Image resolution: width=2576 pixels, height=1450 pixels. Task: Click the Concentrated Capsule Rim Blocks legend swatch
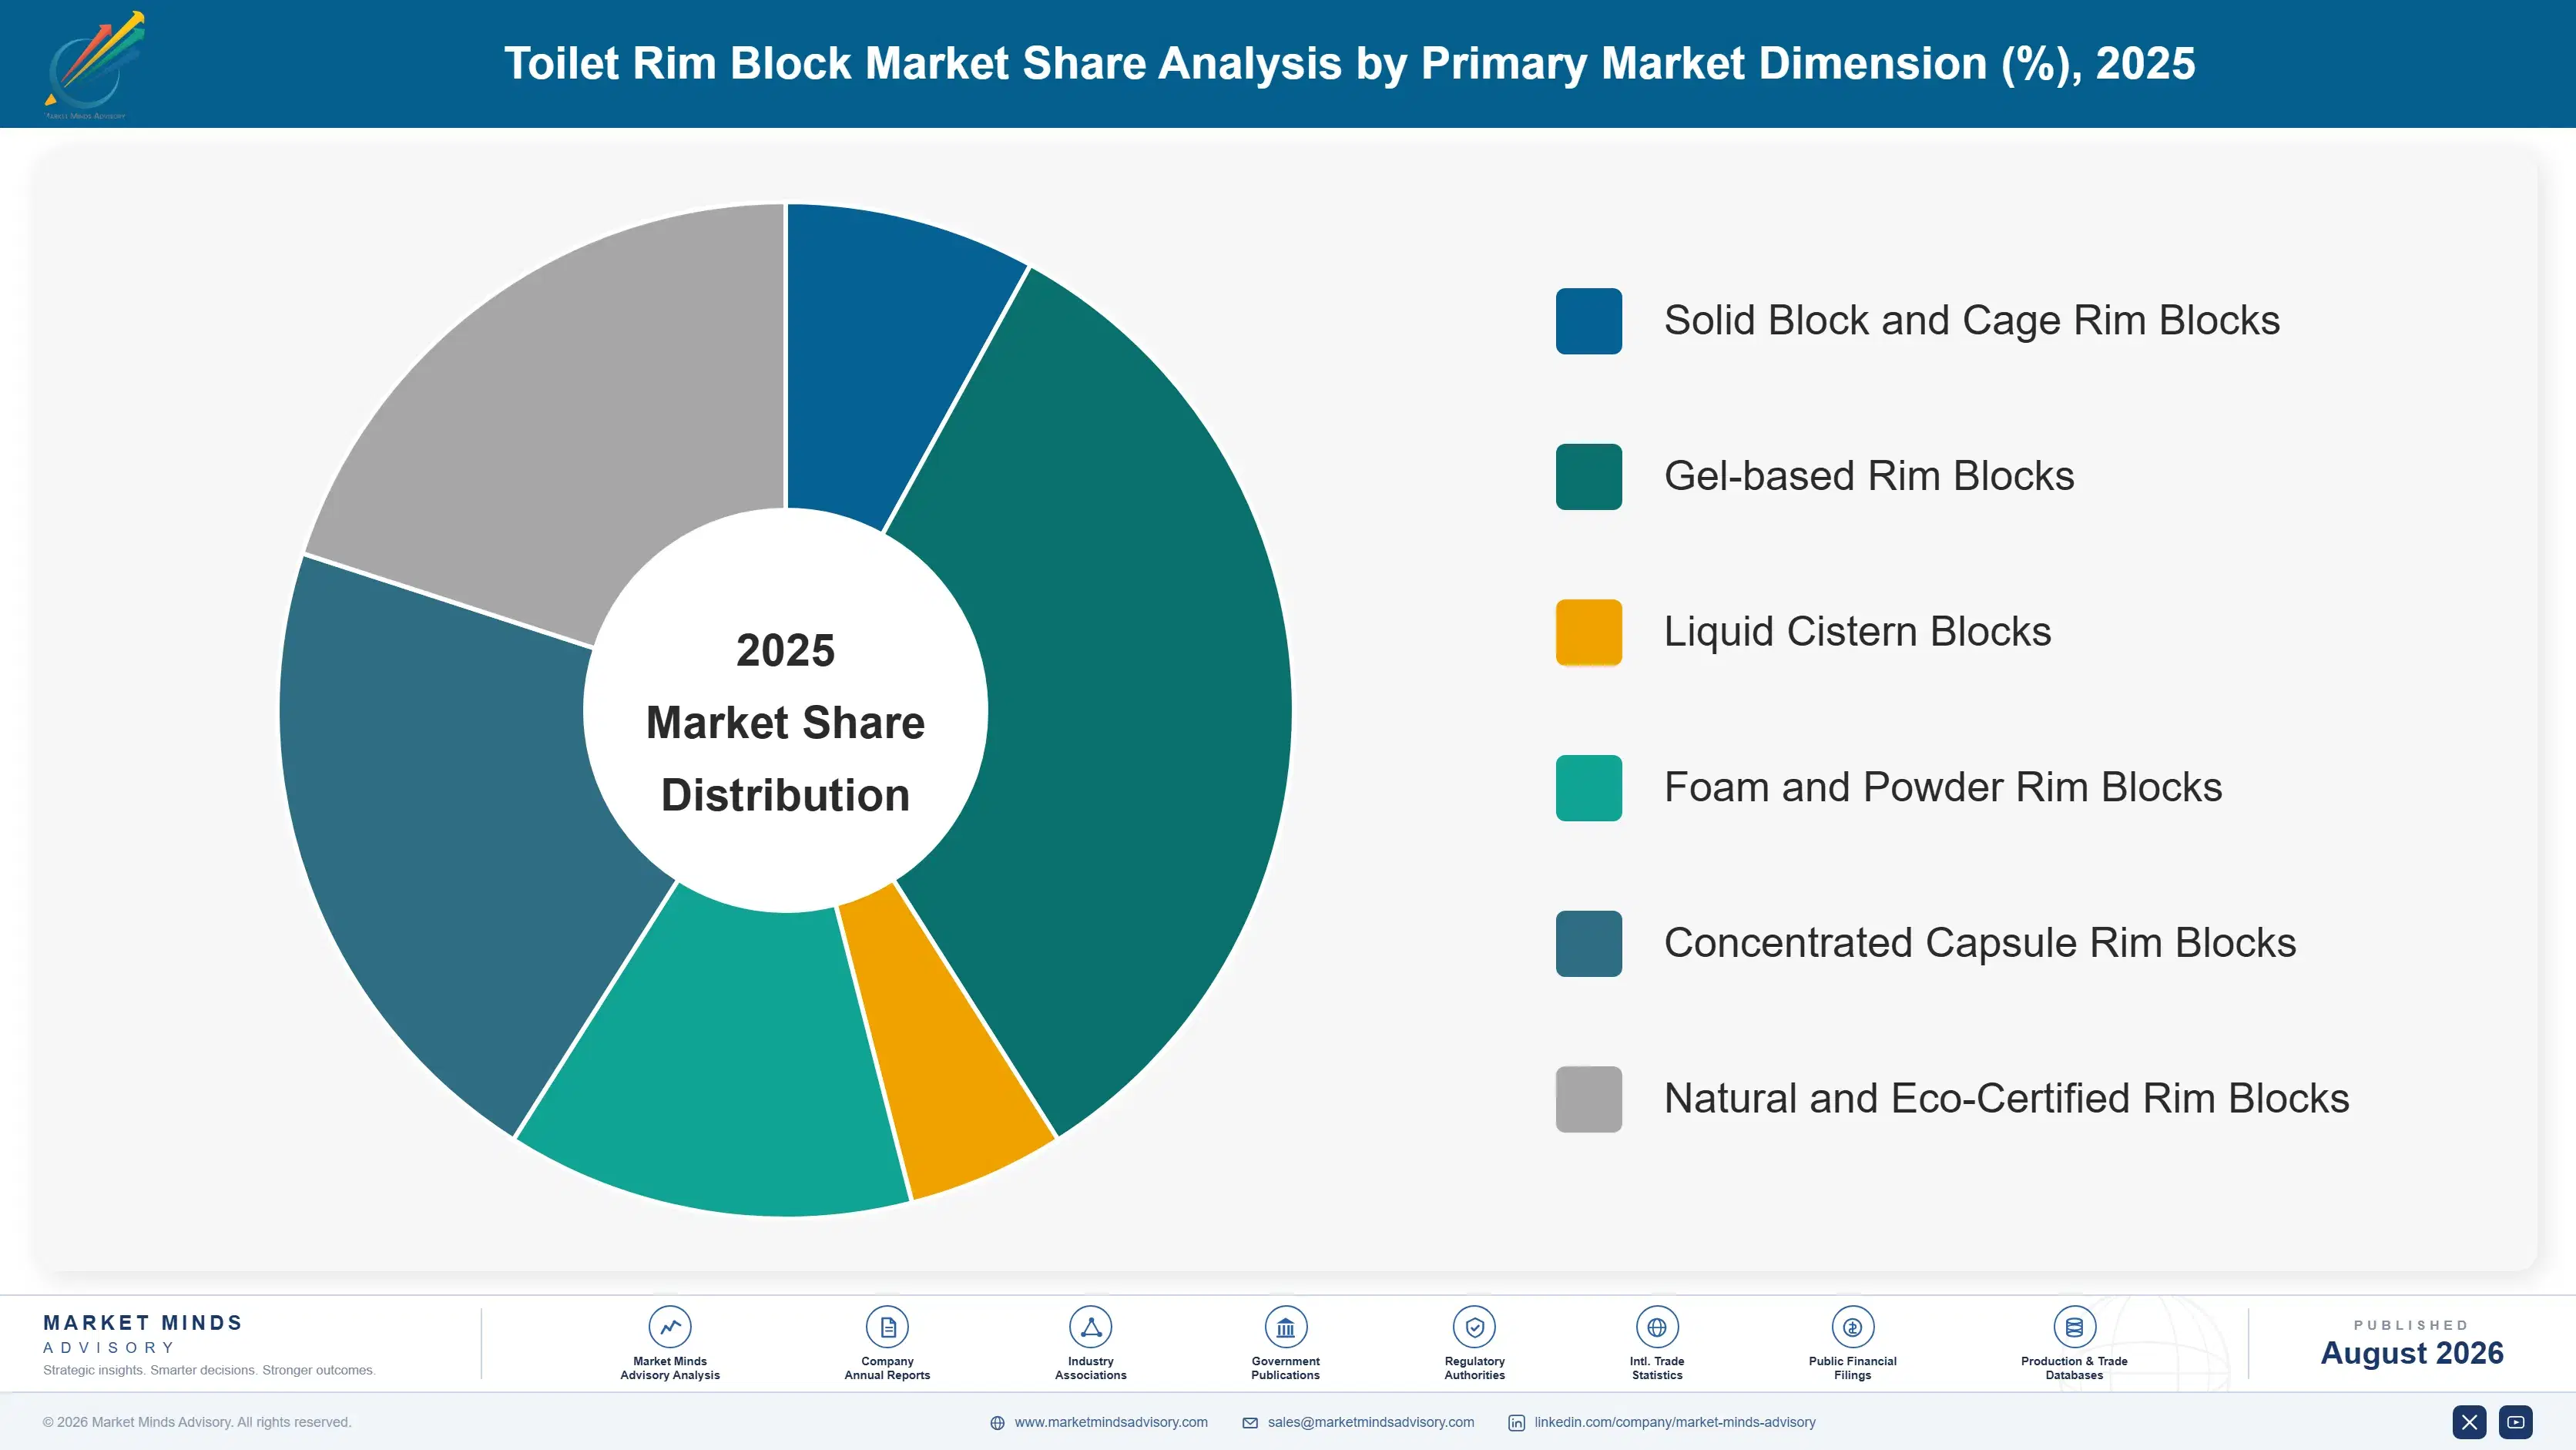1588,943
